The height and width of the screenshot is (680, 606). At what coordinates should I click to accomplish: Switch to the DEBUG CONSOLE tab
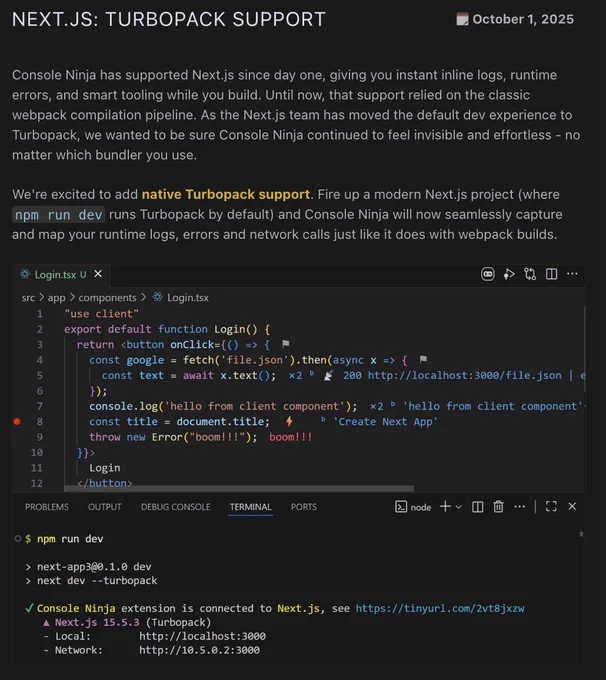176,507
